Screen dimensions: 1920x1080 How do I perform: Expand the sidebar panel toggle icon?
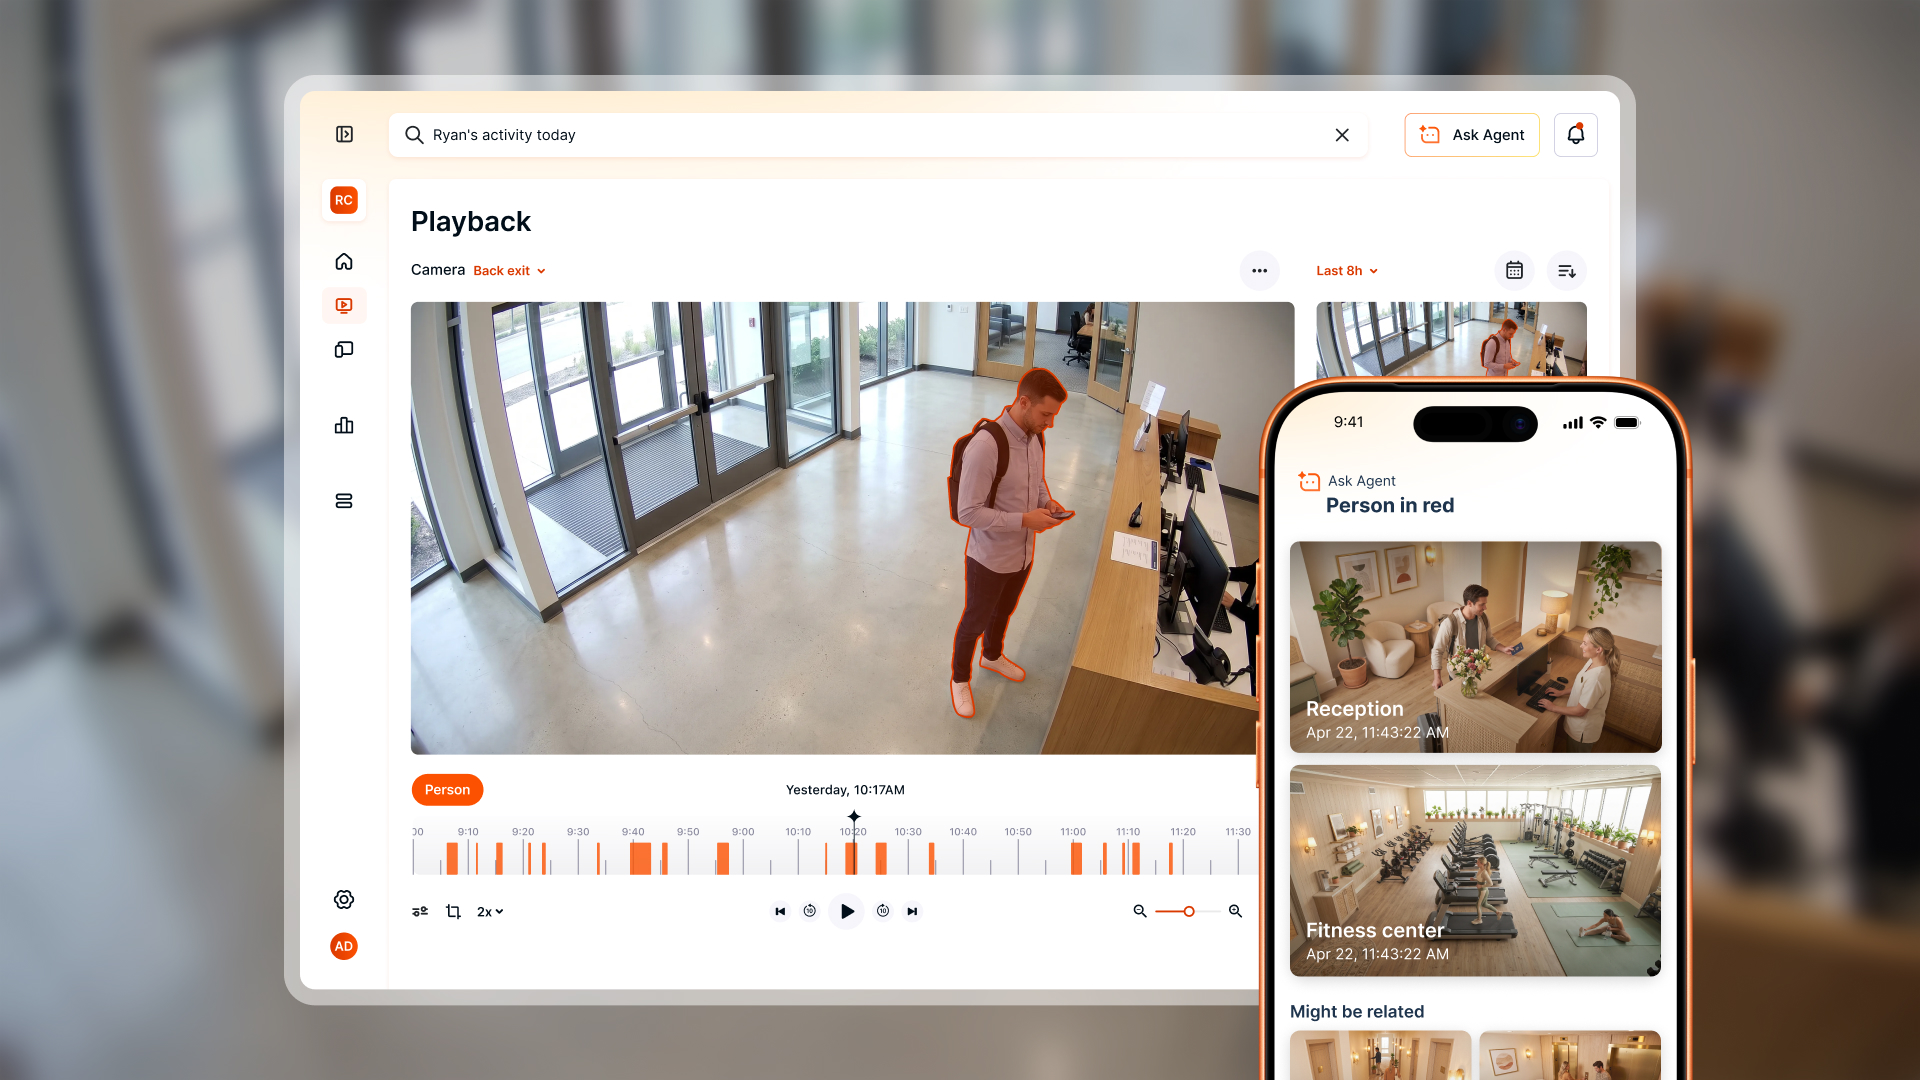[x=344, y=134]
